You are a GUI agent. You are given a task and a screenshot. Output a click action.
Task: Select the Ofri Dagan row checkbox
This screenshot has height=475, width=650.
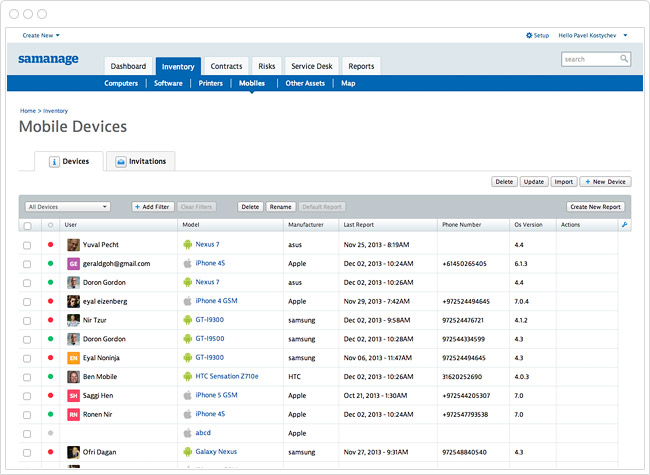click(x=27, y=453)
